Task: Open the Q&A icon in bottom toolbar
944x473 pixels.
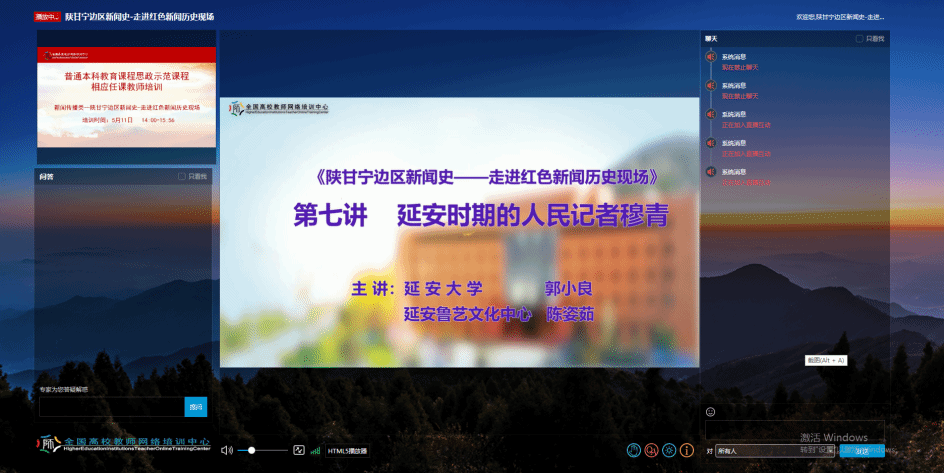Action: coord(651,451)
